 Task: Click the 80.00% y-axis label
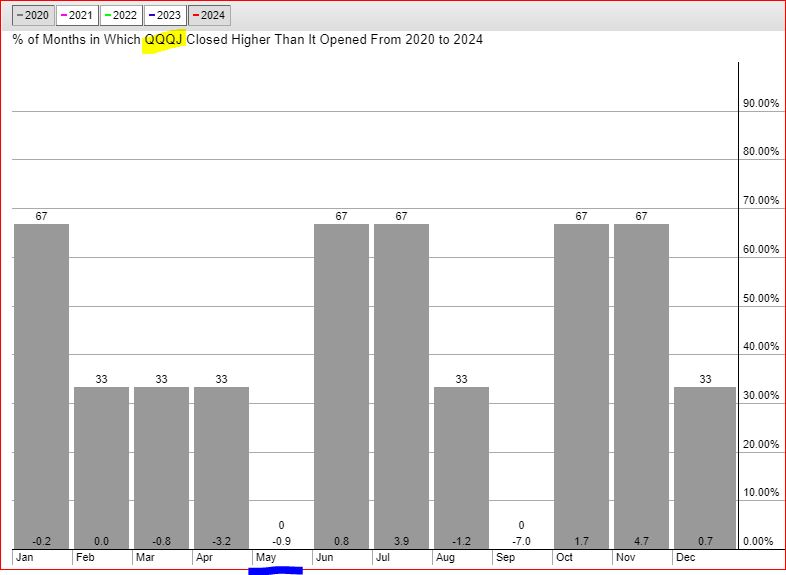coord(761,151)
